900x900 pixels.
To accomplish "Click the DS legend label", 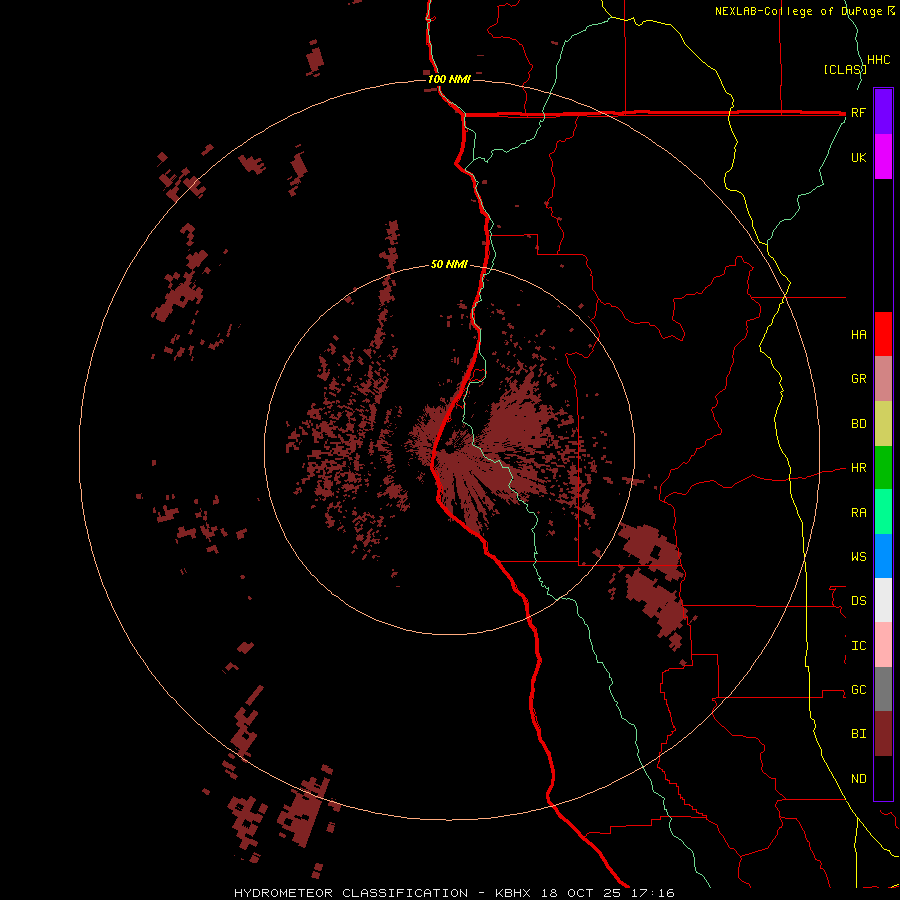I will [858, 601].
